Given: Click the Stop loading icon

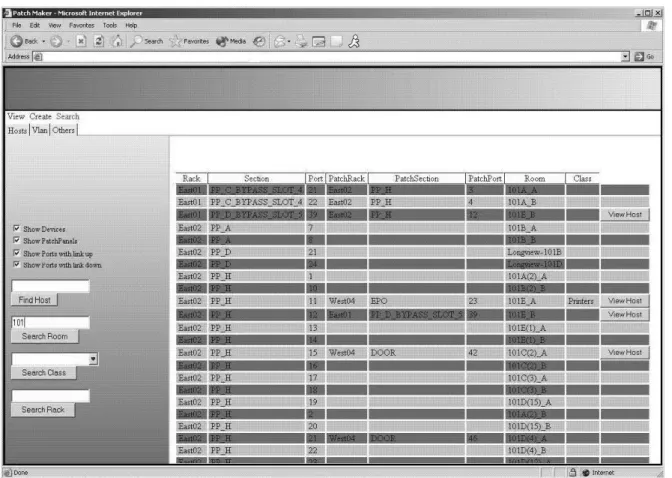Looking at the screenshot, I should pos(81,41).
